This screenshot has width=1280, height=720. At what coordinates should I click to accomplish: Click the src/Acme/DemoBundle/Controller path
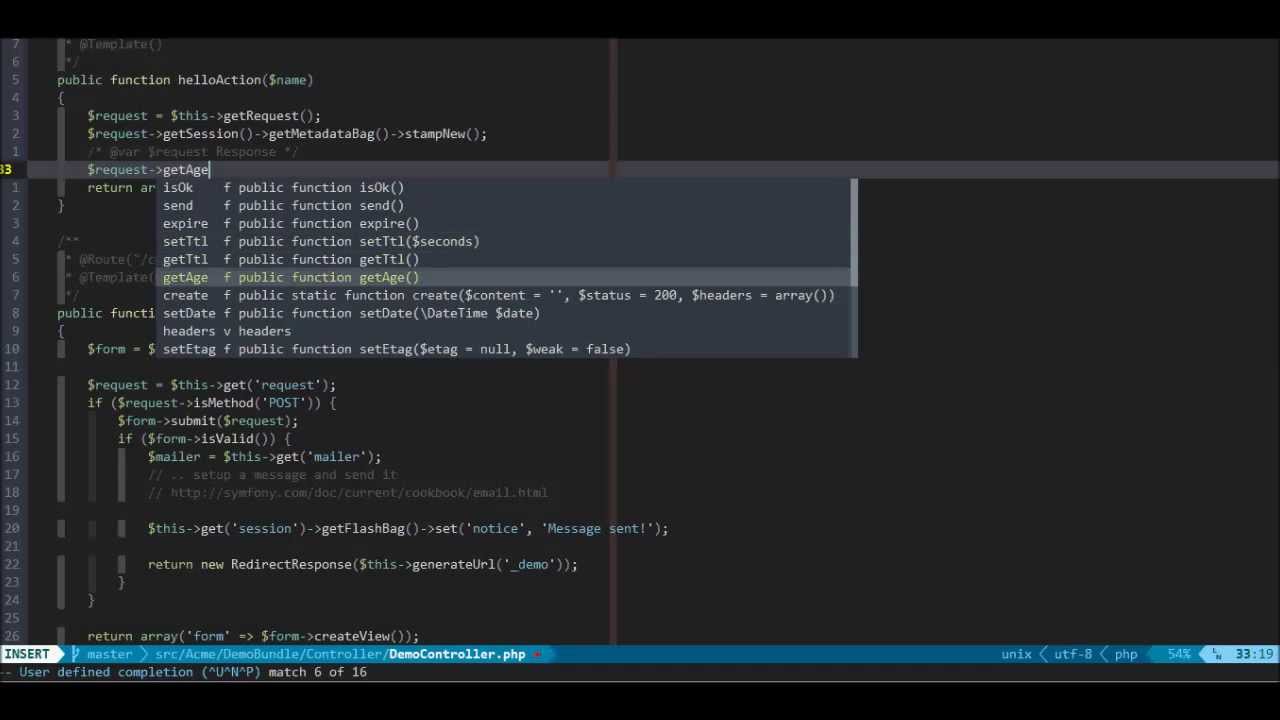coord(267,654)
